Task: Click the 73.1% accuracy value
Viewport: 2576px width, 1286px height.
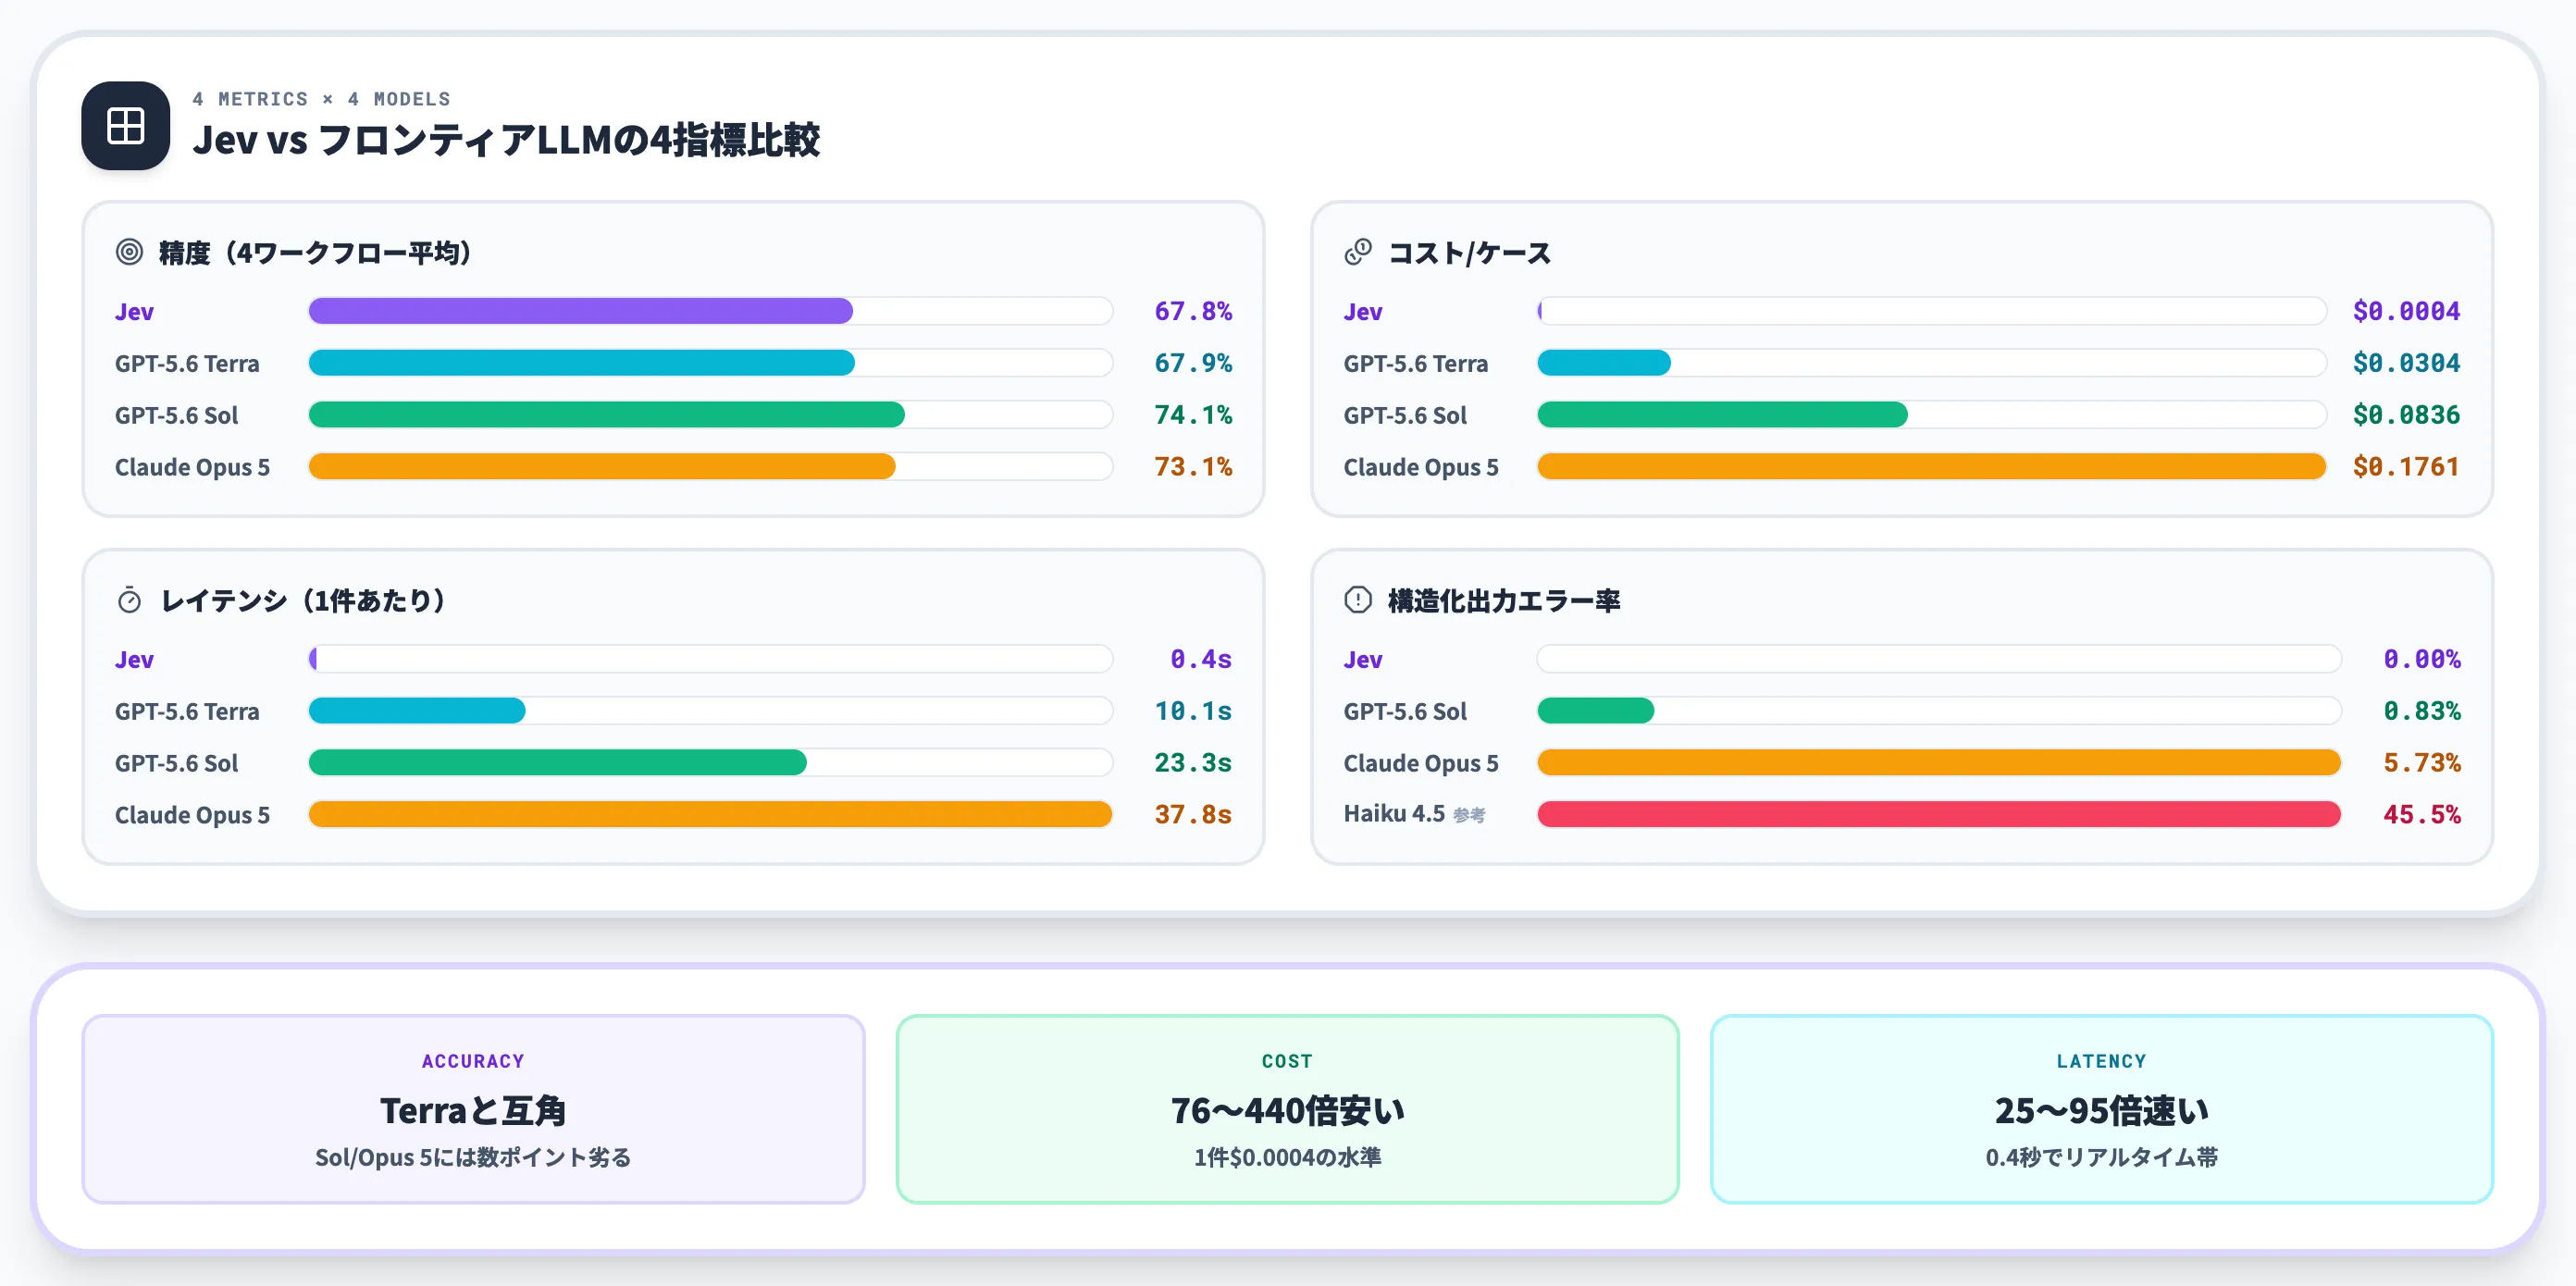Action: (1193, 466)
